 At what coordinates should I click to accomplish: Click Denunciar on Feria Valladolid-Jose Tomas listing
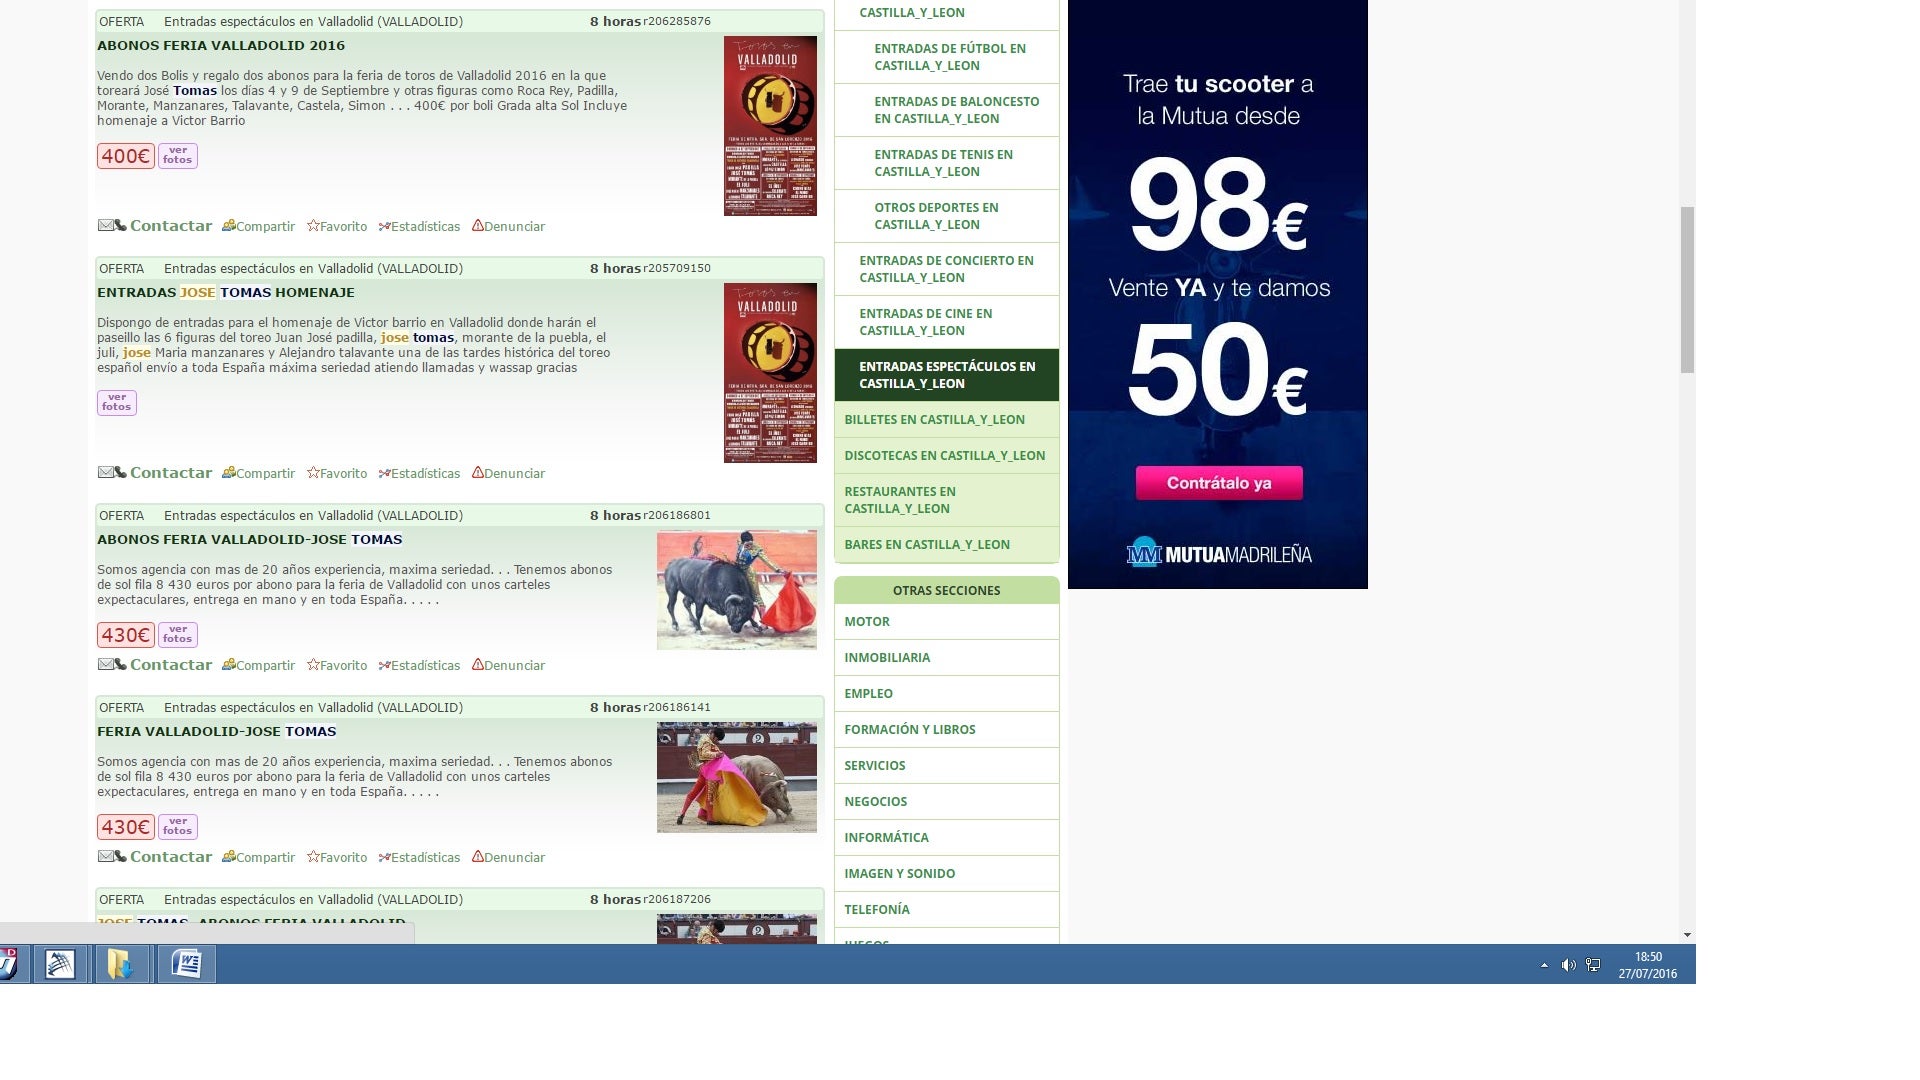click(x=508, y=857)
